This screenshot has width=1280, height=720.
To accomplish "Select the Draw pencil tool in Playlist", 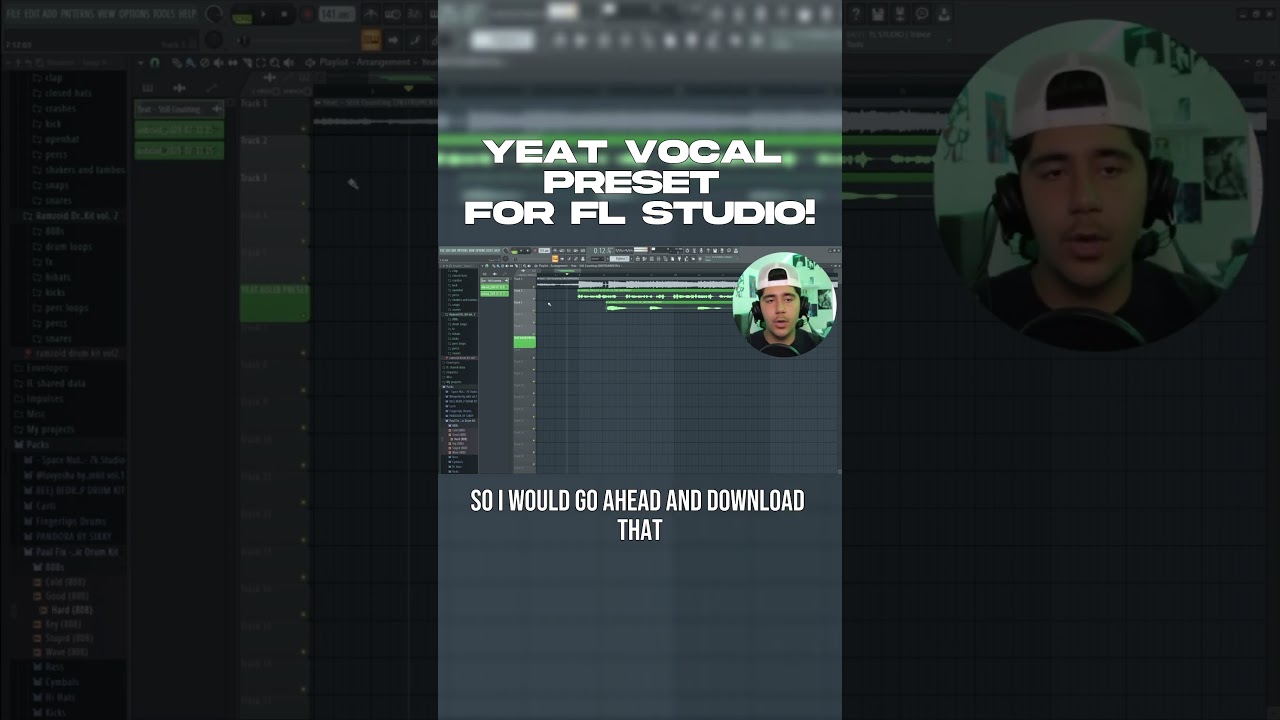I will [176, 63].
